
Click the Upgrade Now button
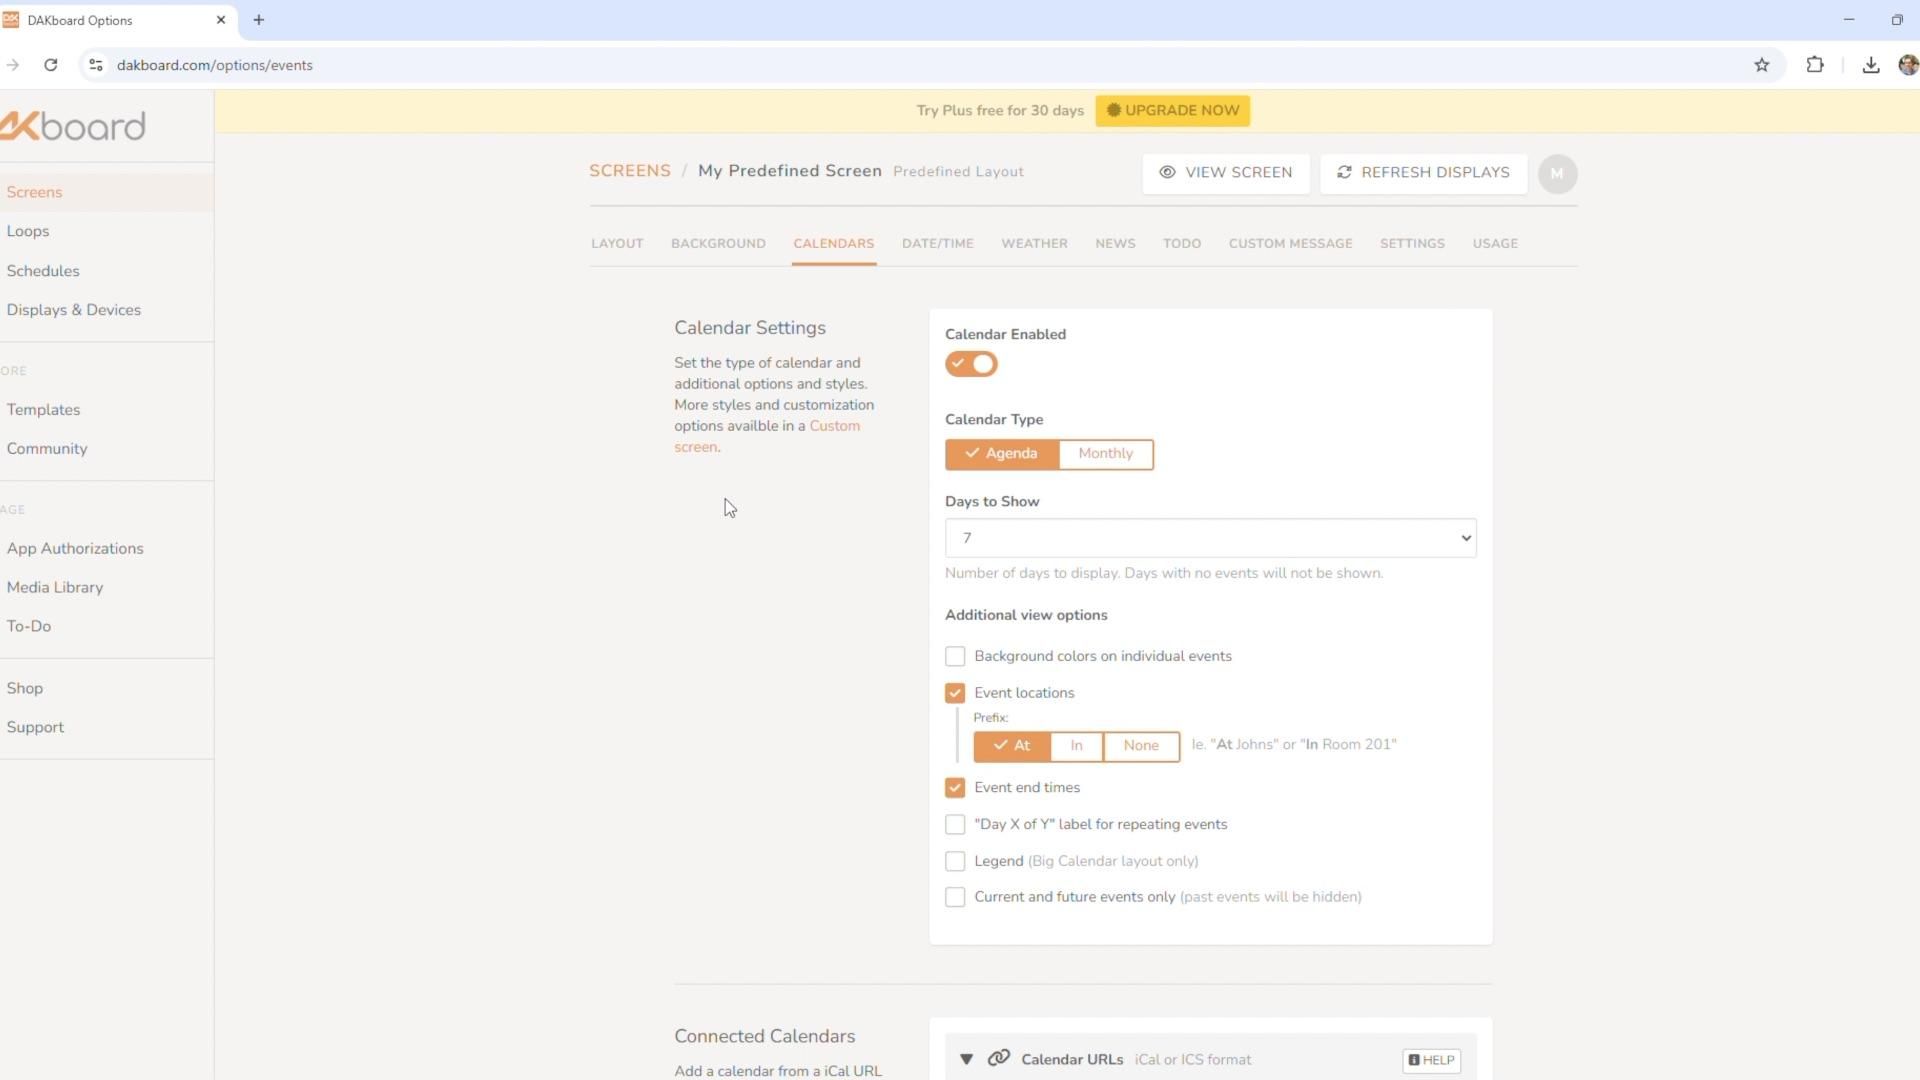tap(1172, 111)
